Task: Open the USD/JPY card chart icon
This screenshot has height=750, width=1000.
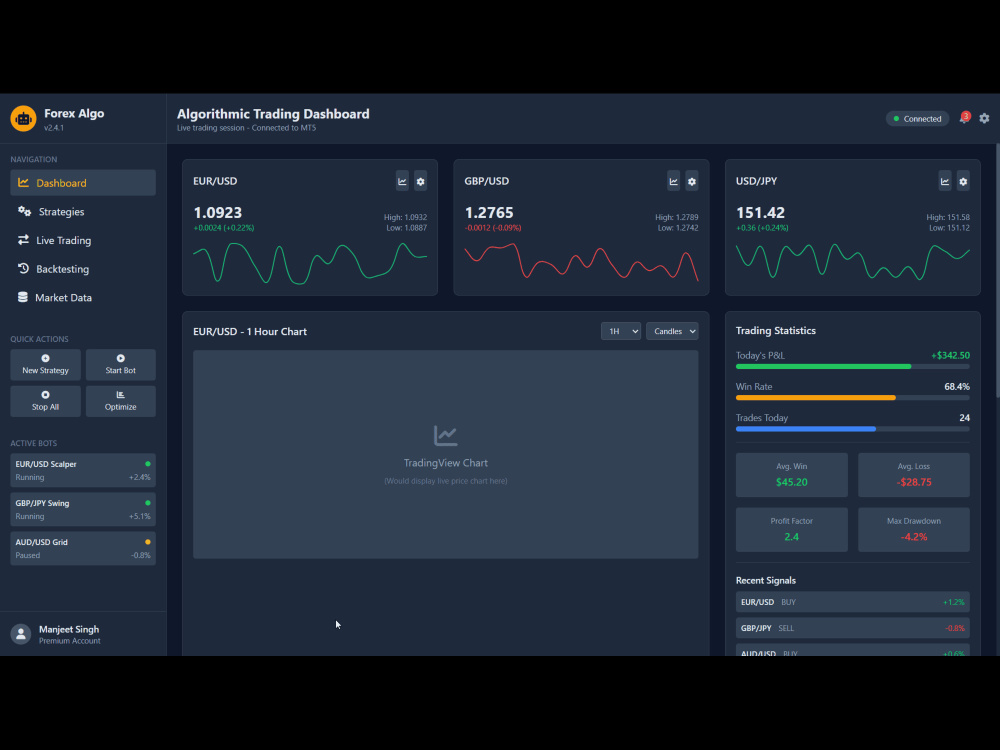Action: click(945, 181)
